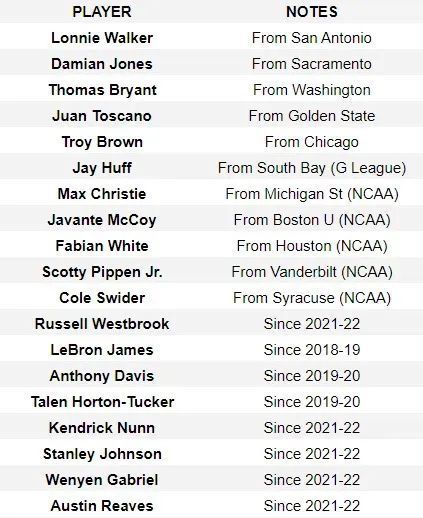This screenshot has height=518, width=423.
Task: Open the Damian Jones player entry
Action: 102,64
